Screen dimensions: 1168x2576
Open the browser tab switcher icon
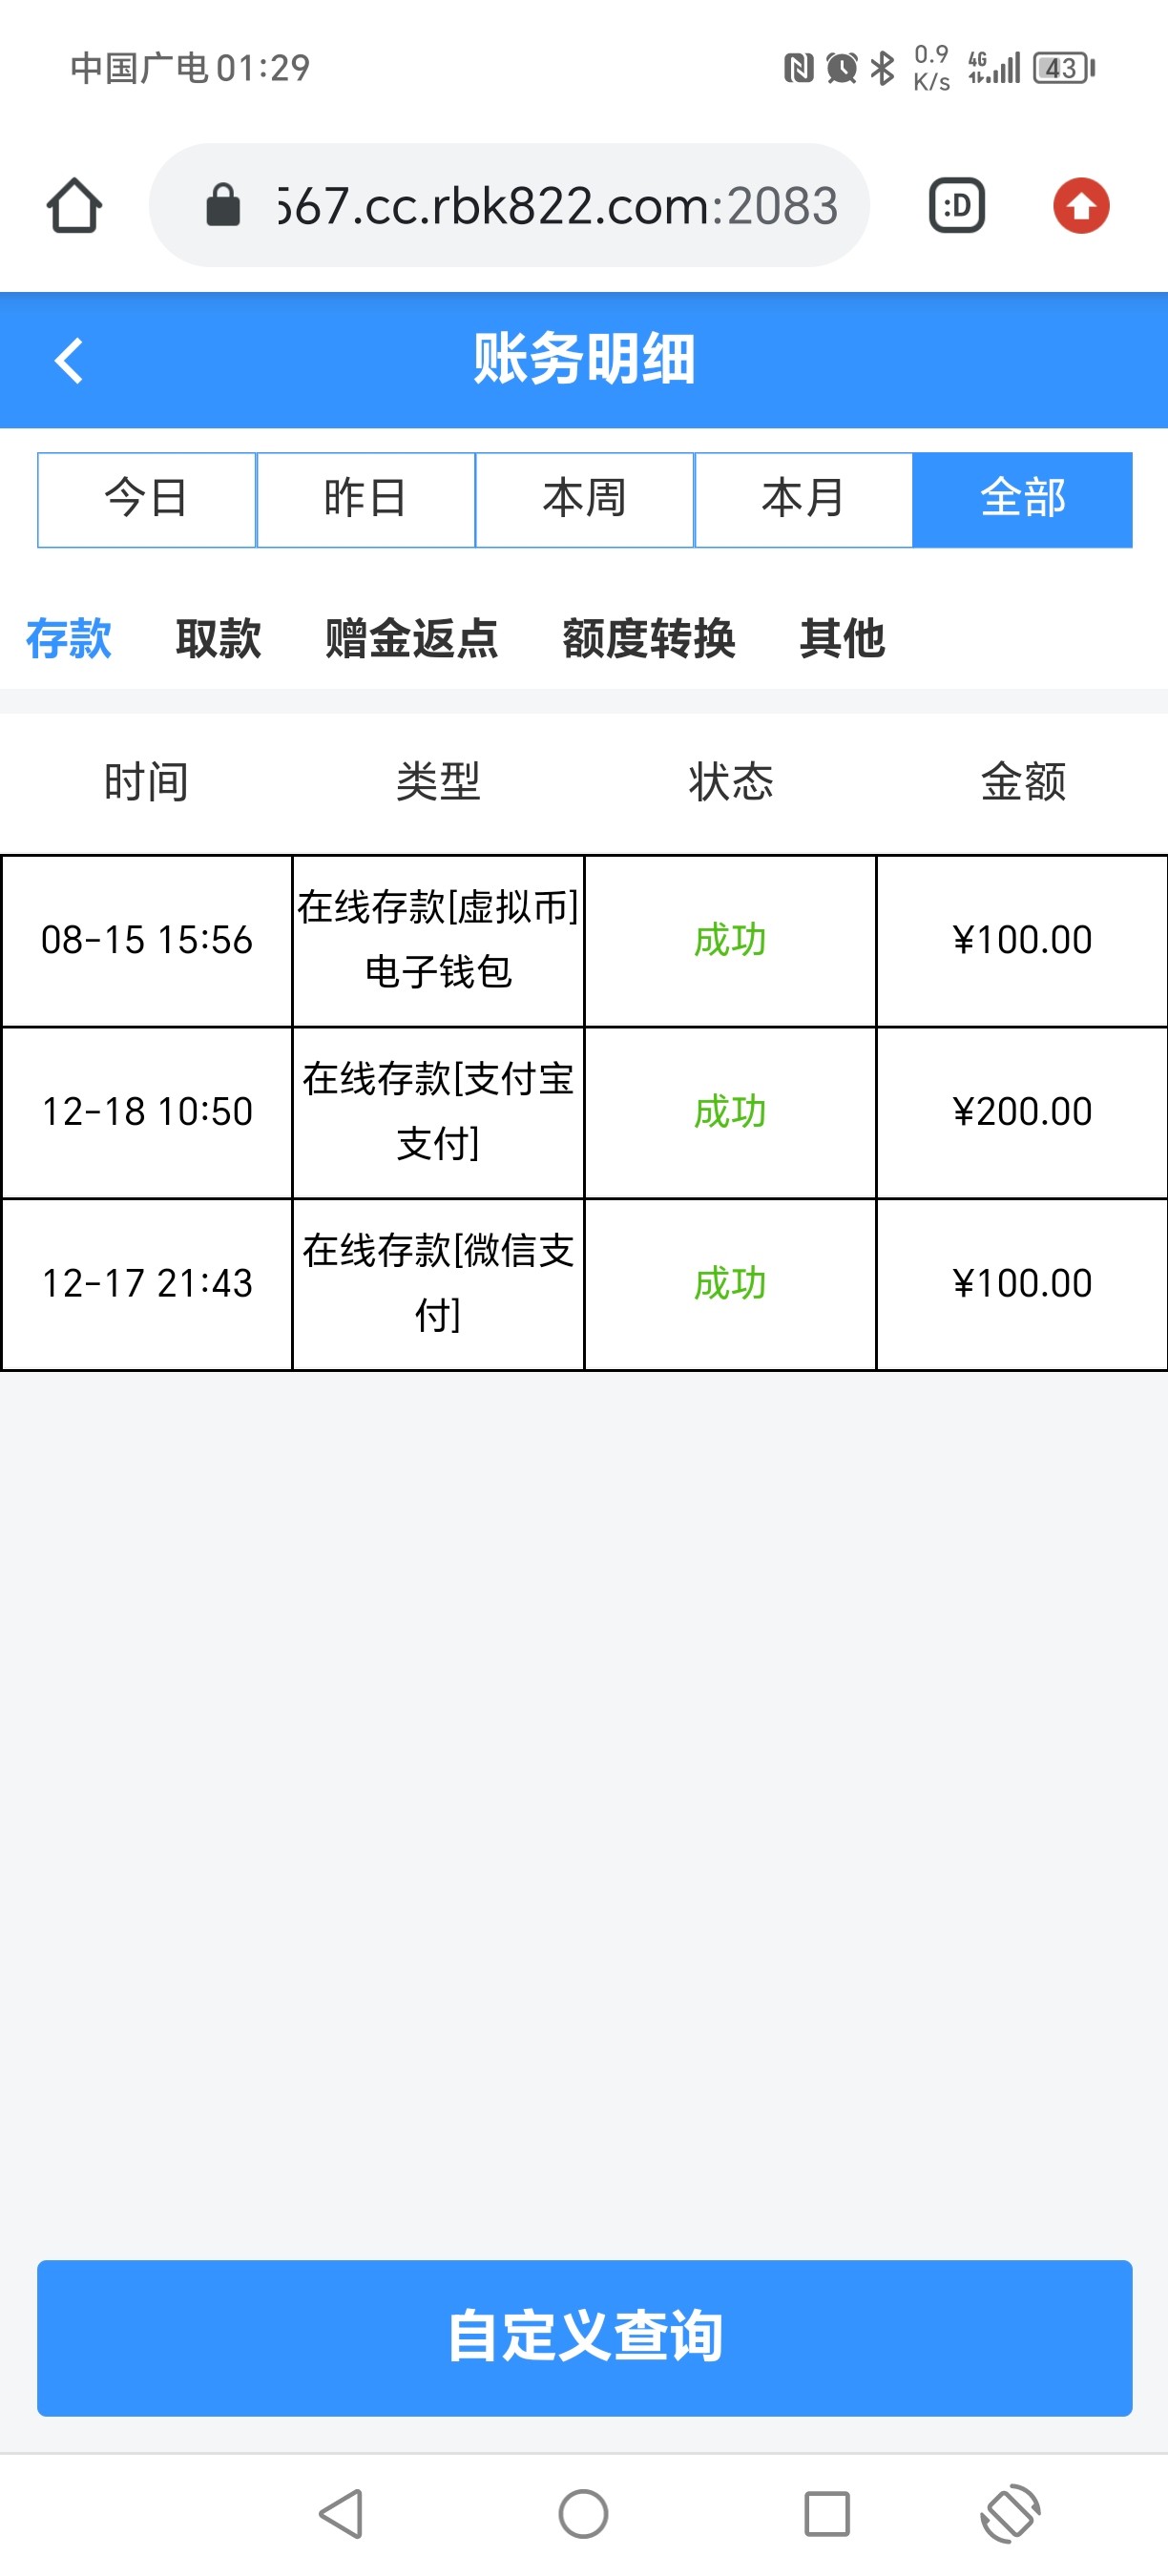click(x=957, y=206)
